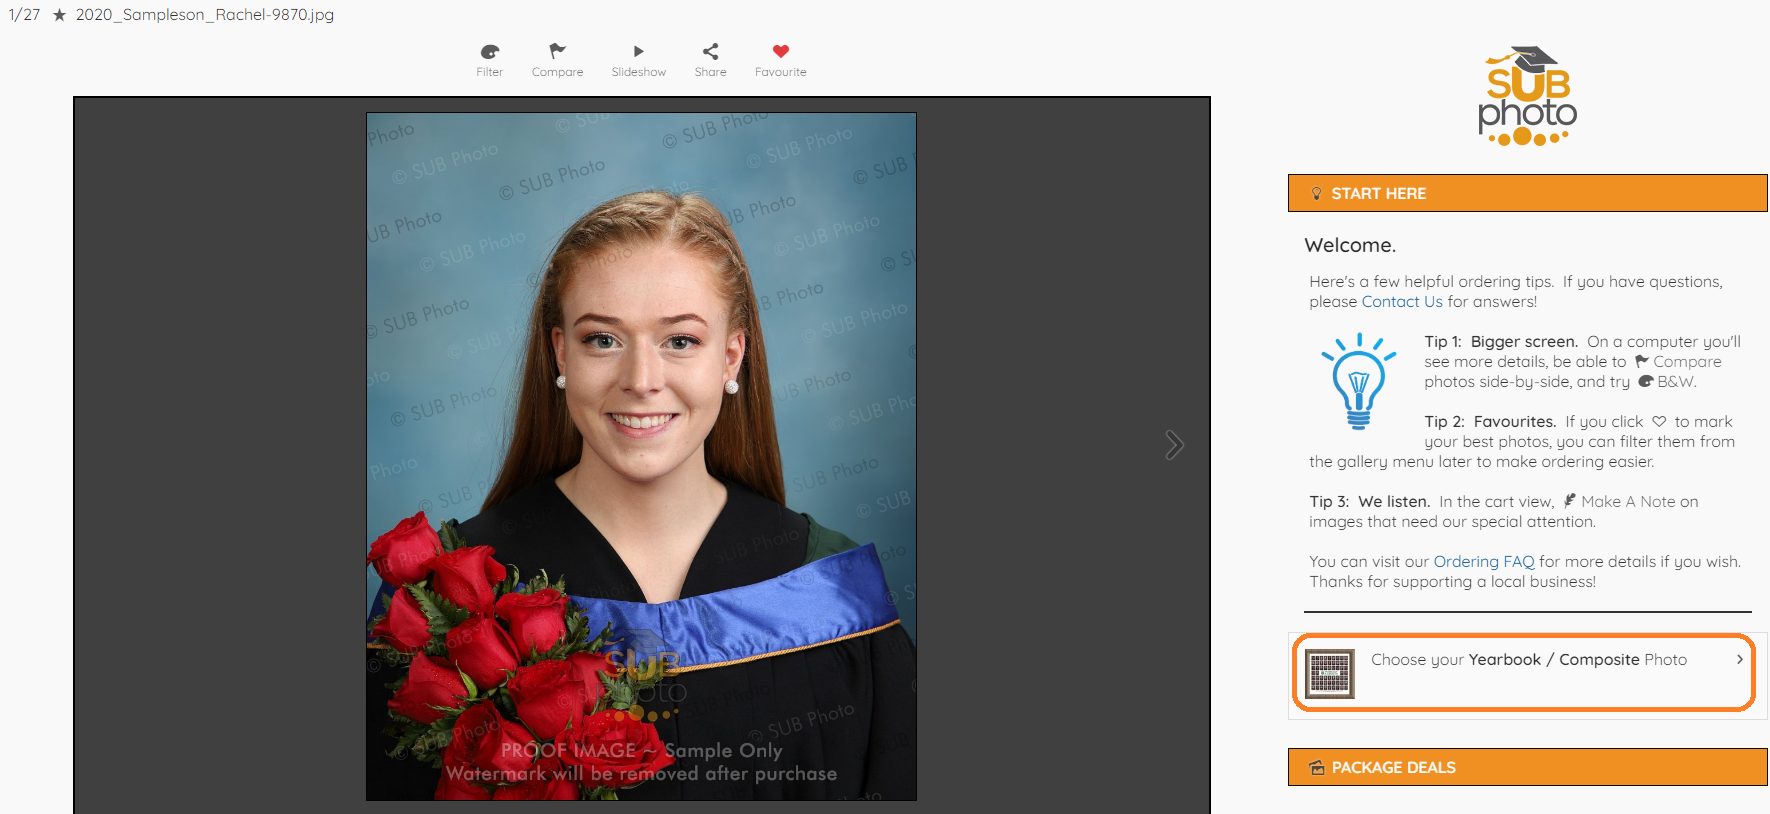Open the Contact Us link
This screenshot has height=814, width=1770.
[1402, 302]
